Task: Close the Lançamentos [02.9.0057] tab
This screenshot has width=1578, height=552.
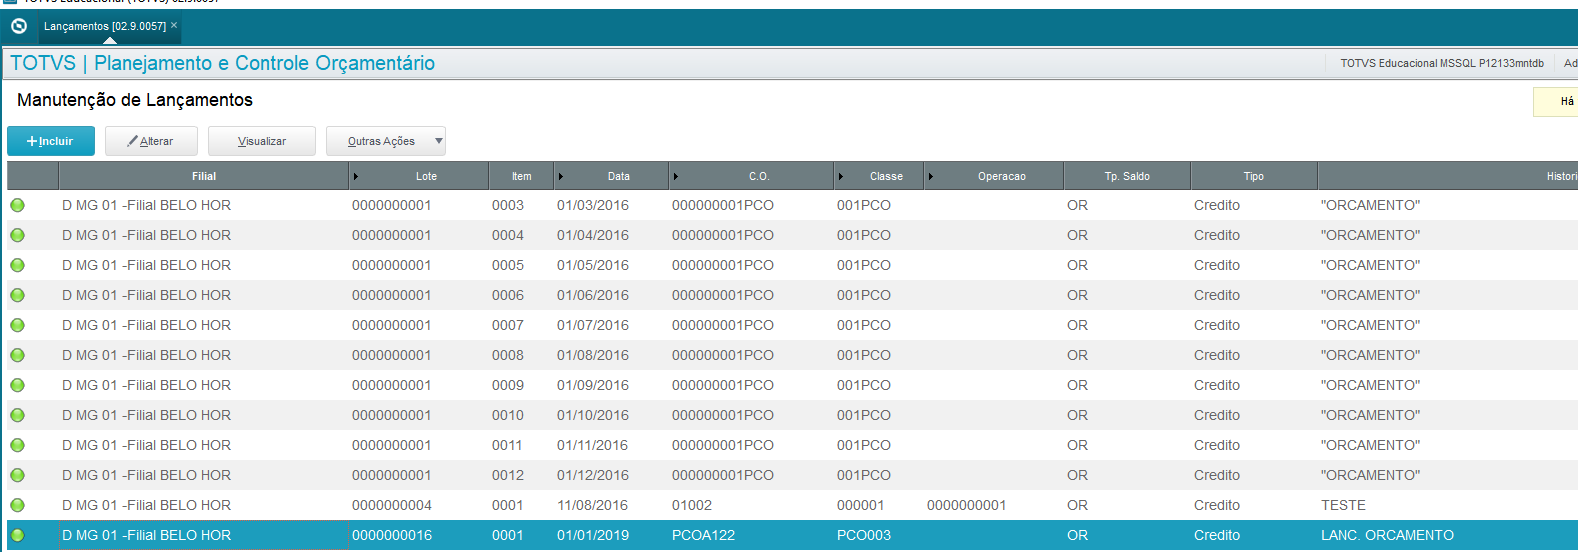Action: pyautogui.click(x=174, y=25)
